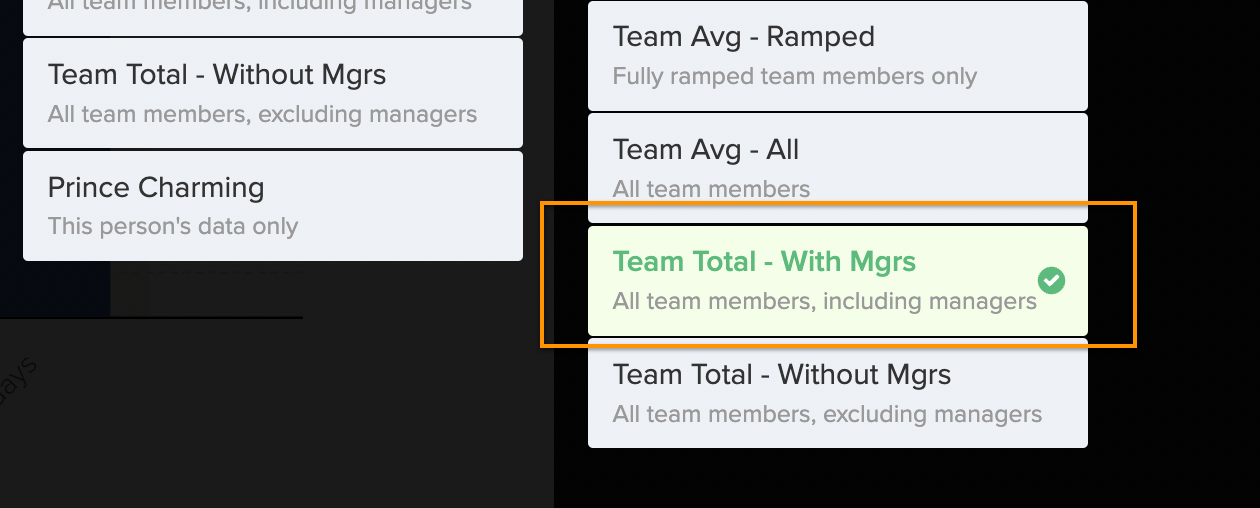Click "This person's data only" subtitle

point(173,227)
